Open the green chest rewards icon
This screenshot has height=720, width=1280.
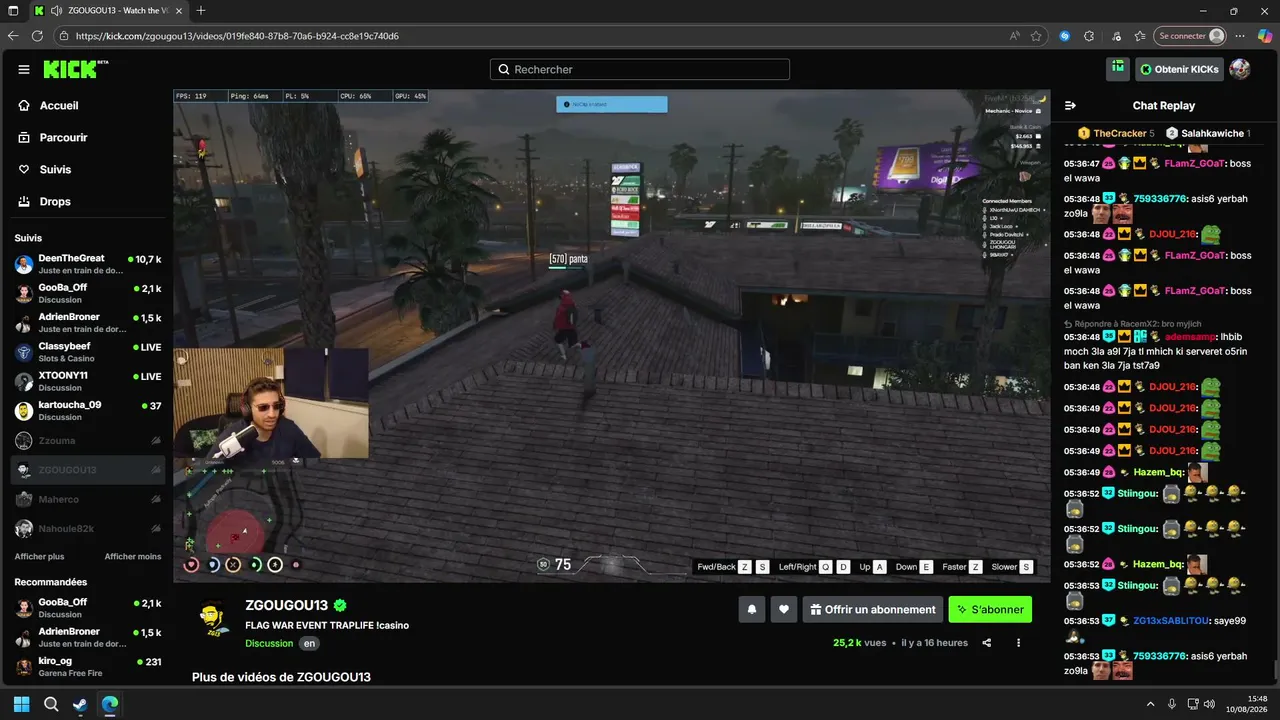click(1118, 69)
